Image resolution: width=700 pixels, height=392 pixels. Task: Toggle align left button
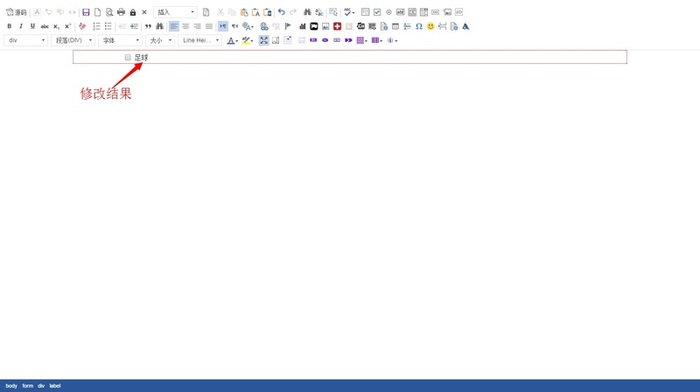point(174,26)
